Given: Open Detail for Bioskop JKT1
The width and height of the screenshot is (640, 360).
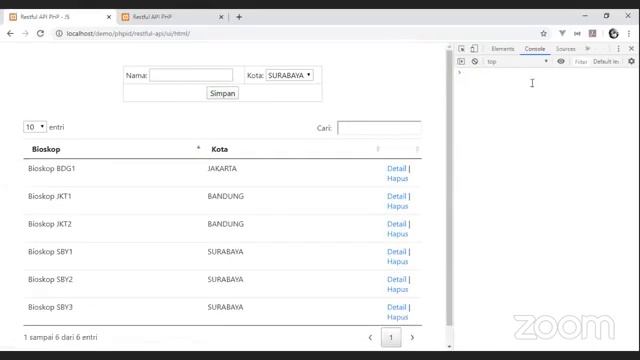Looking at the screenshot, I should click(396, 196).
